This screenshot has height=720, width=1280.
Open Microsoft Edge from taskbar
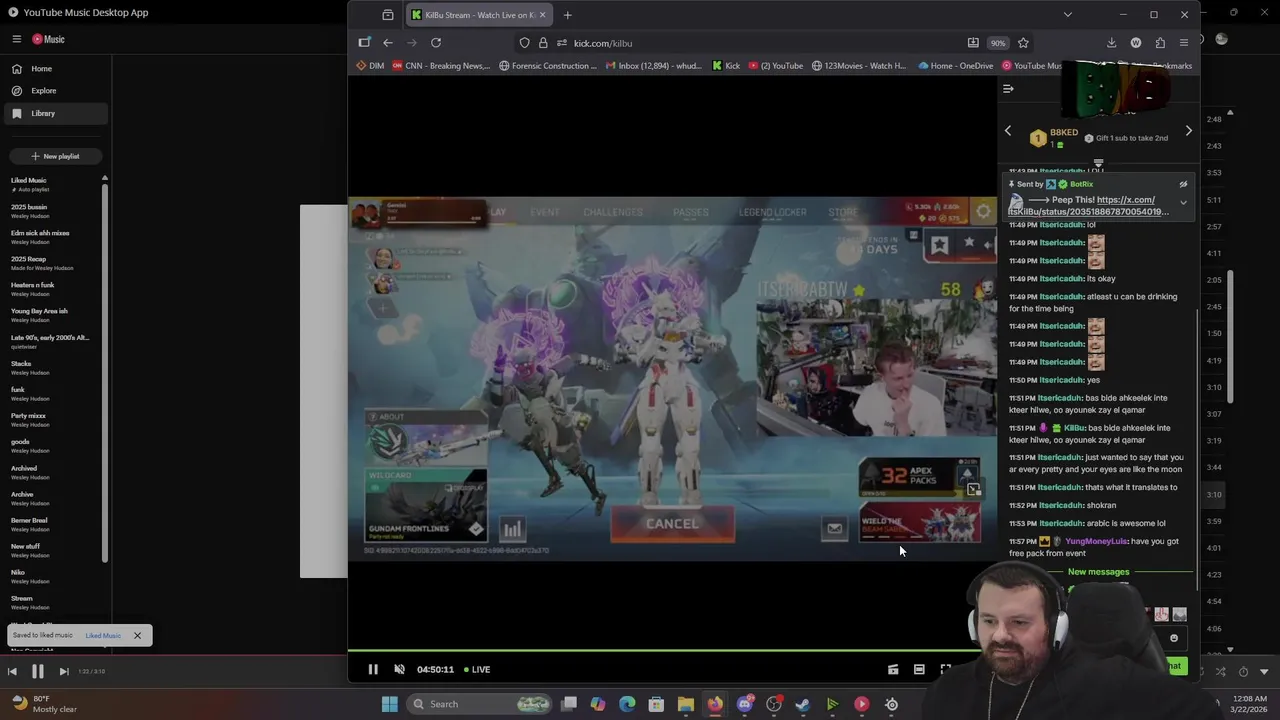click(627, 704)
